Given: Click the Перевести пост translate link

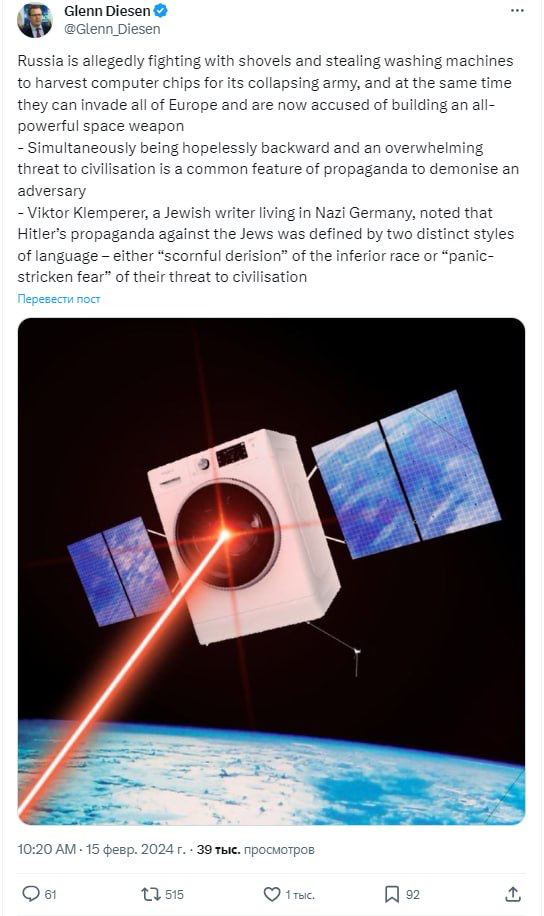Looking at the screenshot, I should (x=58, y=299).
